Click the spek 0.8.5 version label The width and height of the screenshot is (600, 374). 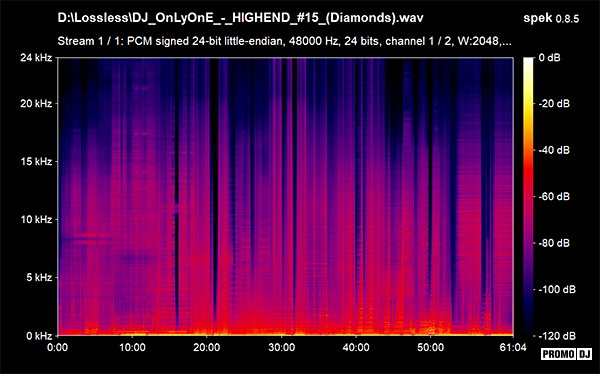[551, 18]
